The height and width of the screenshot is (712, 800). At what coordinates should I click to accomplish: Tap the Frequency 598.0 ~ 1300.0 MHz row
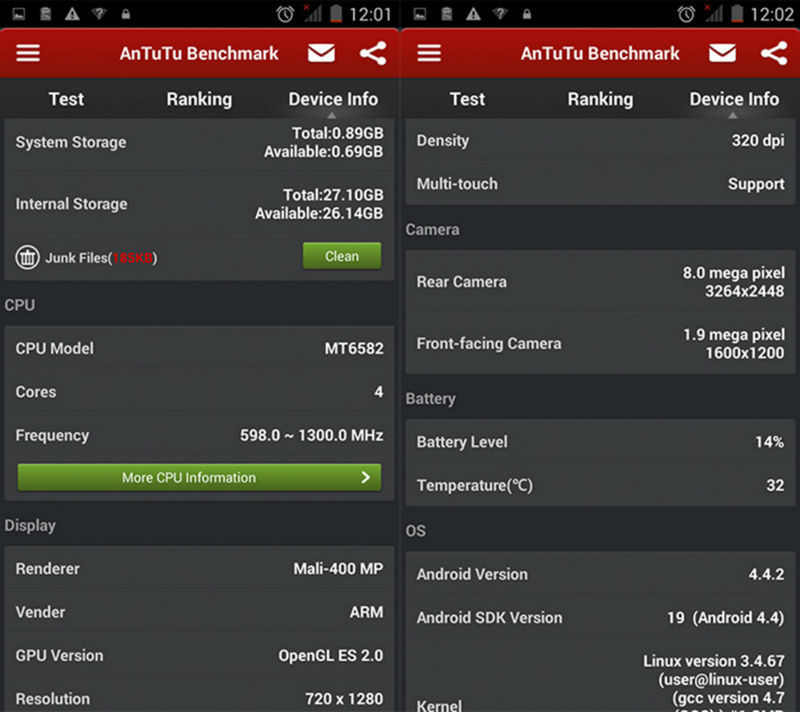pos(199,435)
